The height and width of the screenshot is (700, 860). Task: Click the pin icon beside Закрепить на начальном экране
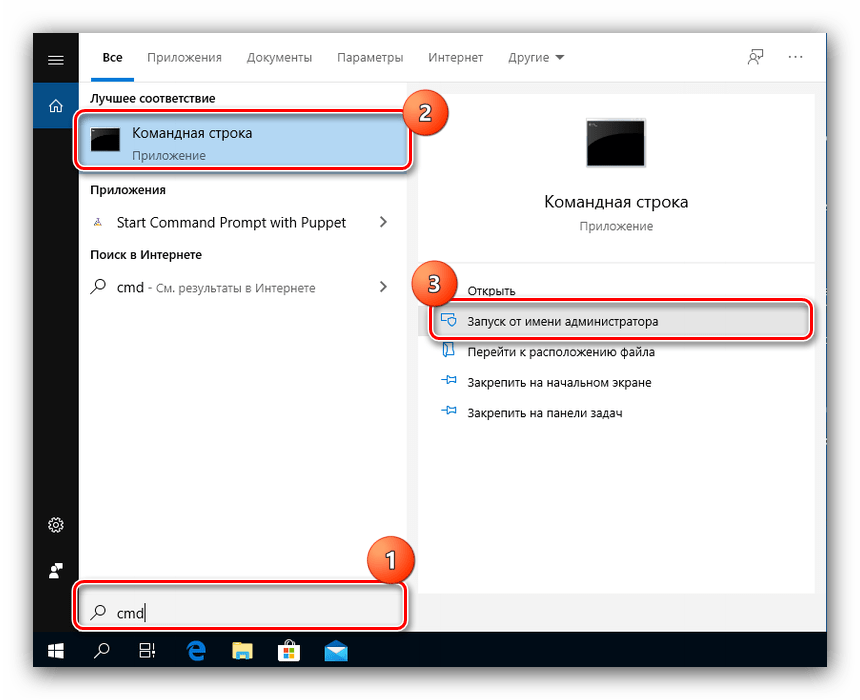pyautogui.click(x=449, y=380)
